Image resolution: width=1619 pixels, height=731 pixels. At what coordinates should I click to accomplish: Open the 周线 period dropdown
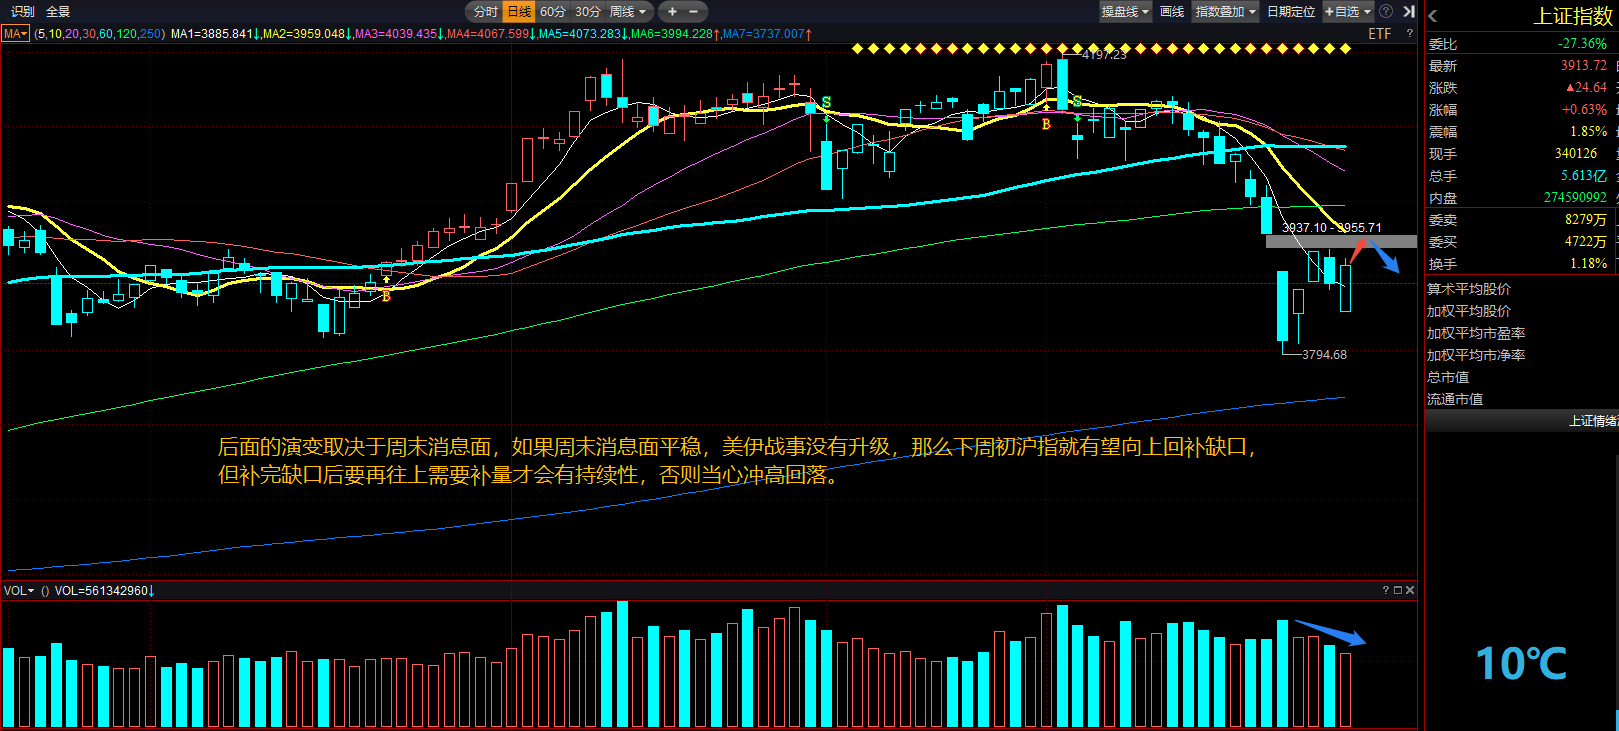(x=629, y=12)
